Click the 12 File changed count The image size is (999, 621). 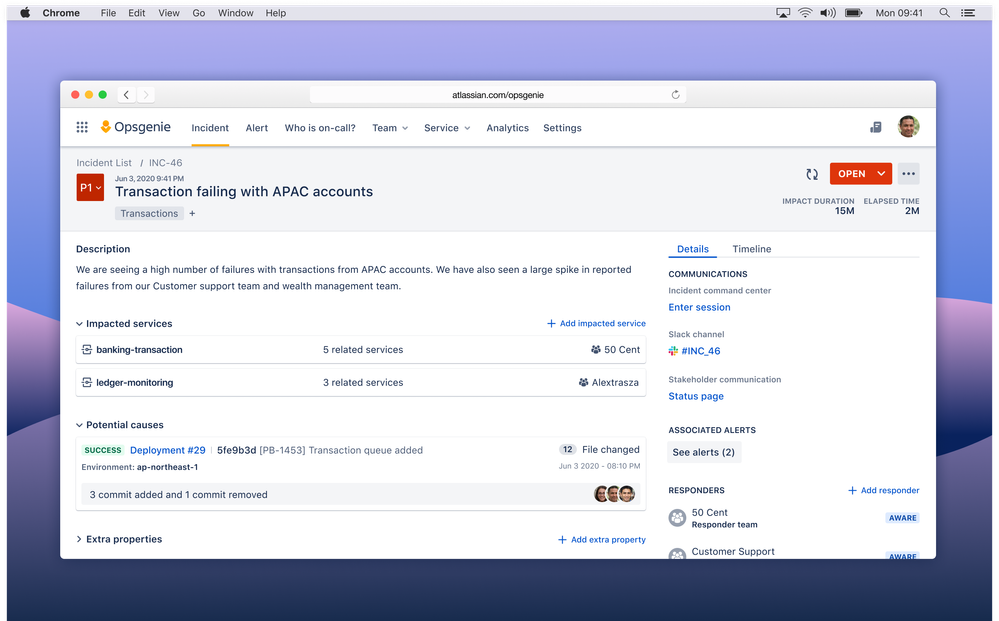click(x=600, y=450)
